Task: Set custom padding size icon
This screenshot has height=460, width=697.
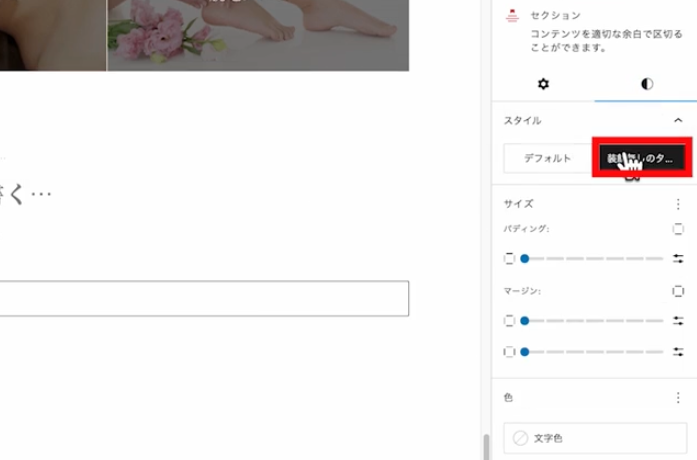Action: (678, 258)
